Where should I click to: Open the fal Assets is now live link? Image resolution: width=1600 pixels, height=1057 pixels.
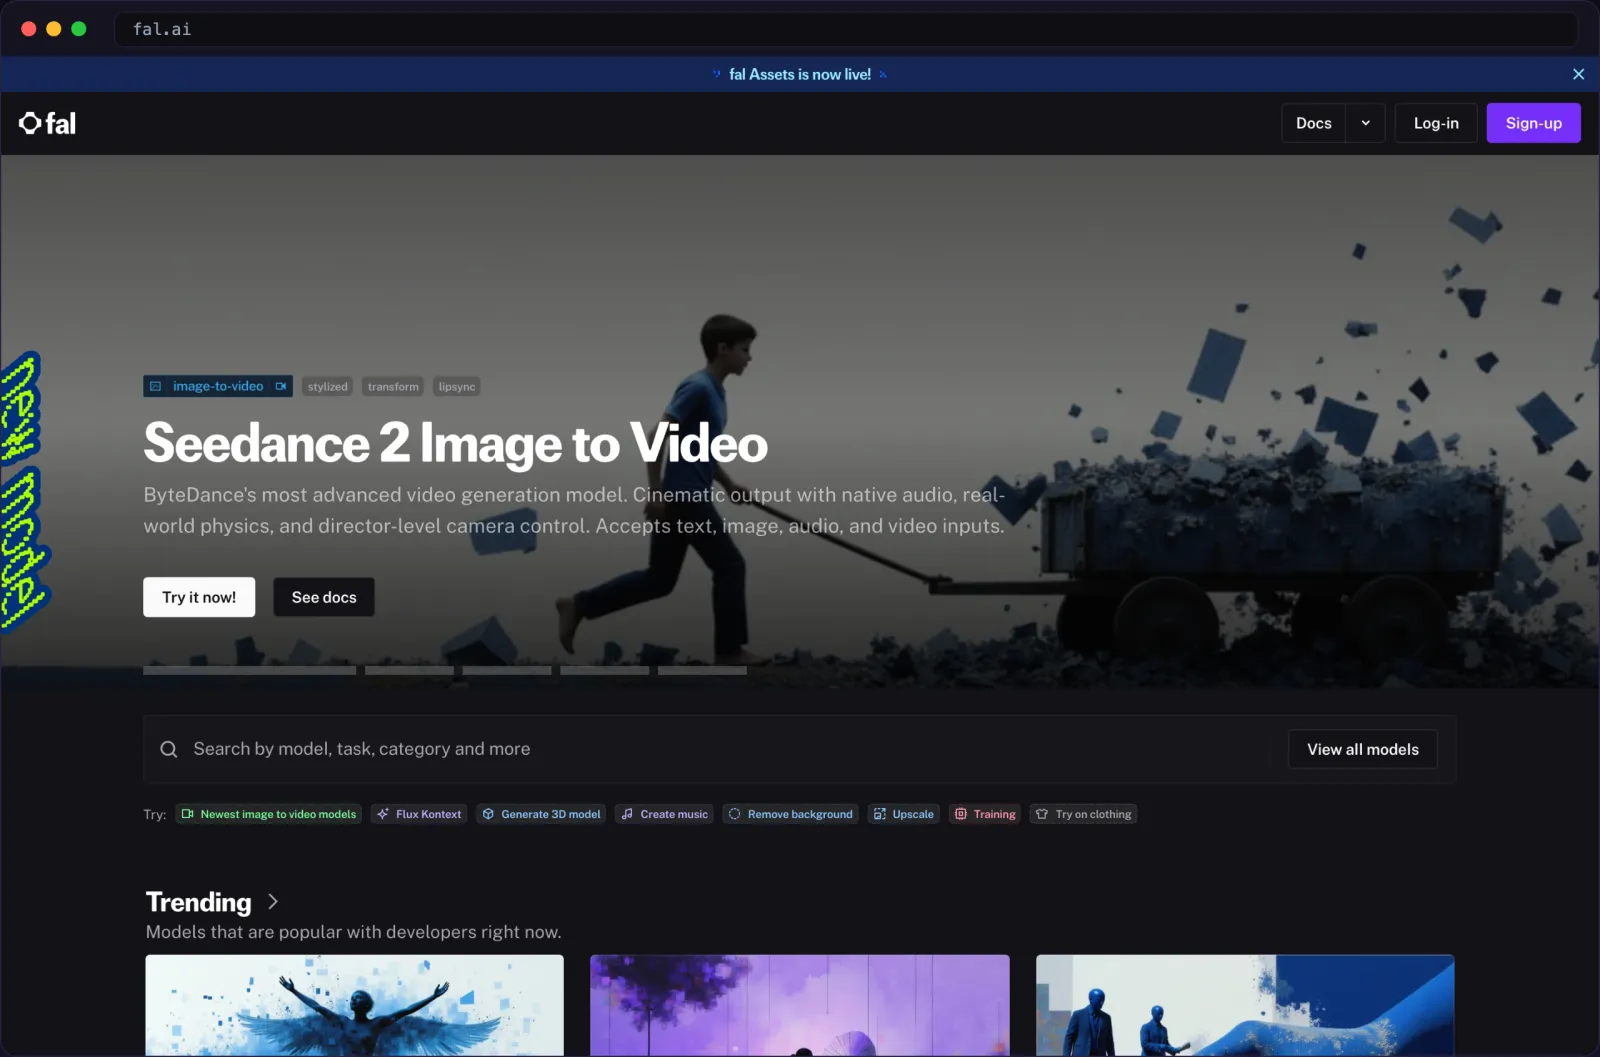800,74
